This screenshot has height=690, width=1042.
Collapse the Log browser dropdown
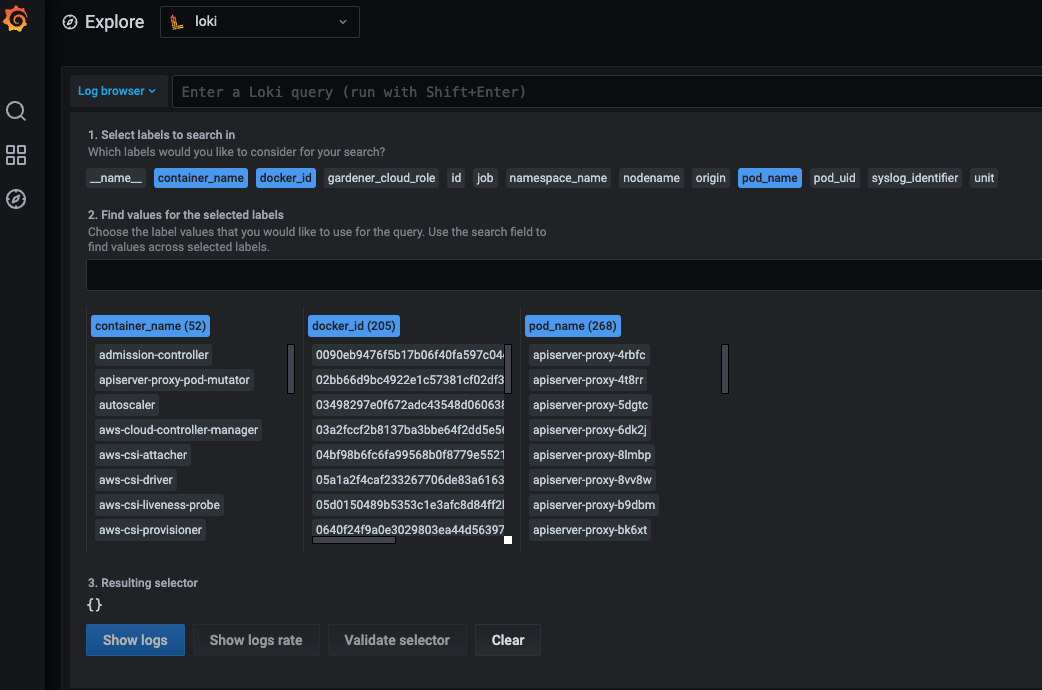(117, 91)
